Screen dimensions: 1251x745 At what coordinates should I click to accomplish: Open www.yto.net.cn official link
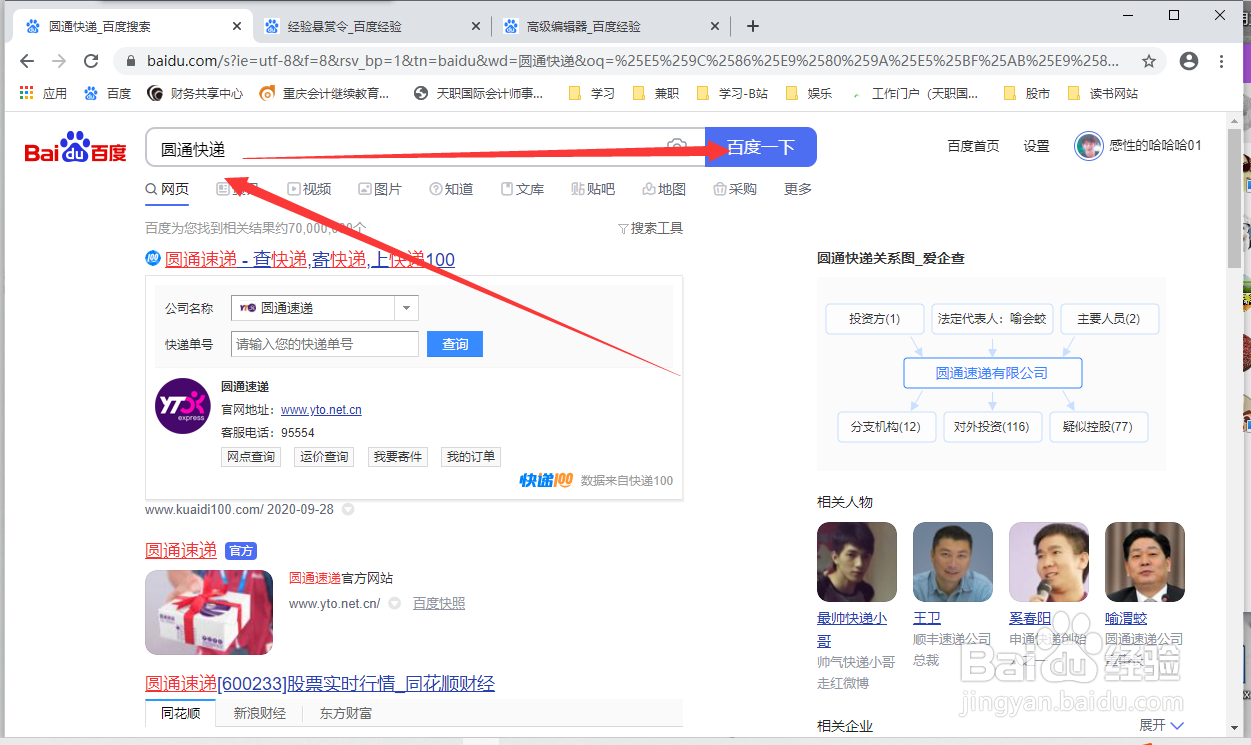point(321,410)
